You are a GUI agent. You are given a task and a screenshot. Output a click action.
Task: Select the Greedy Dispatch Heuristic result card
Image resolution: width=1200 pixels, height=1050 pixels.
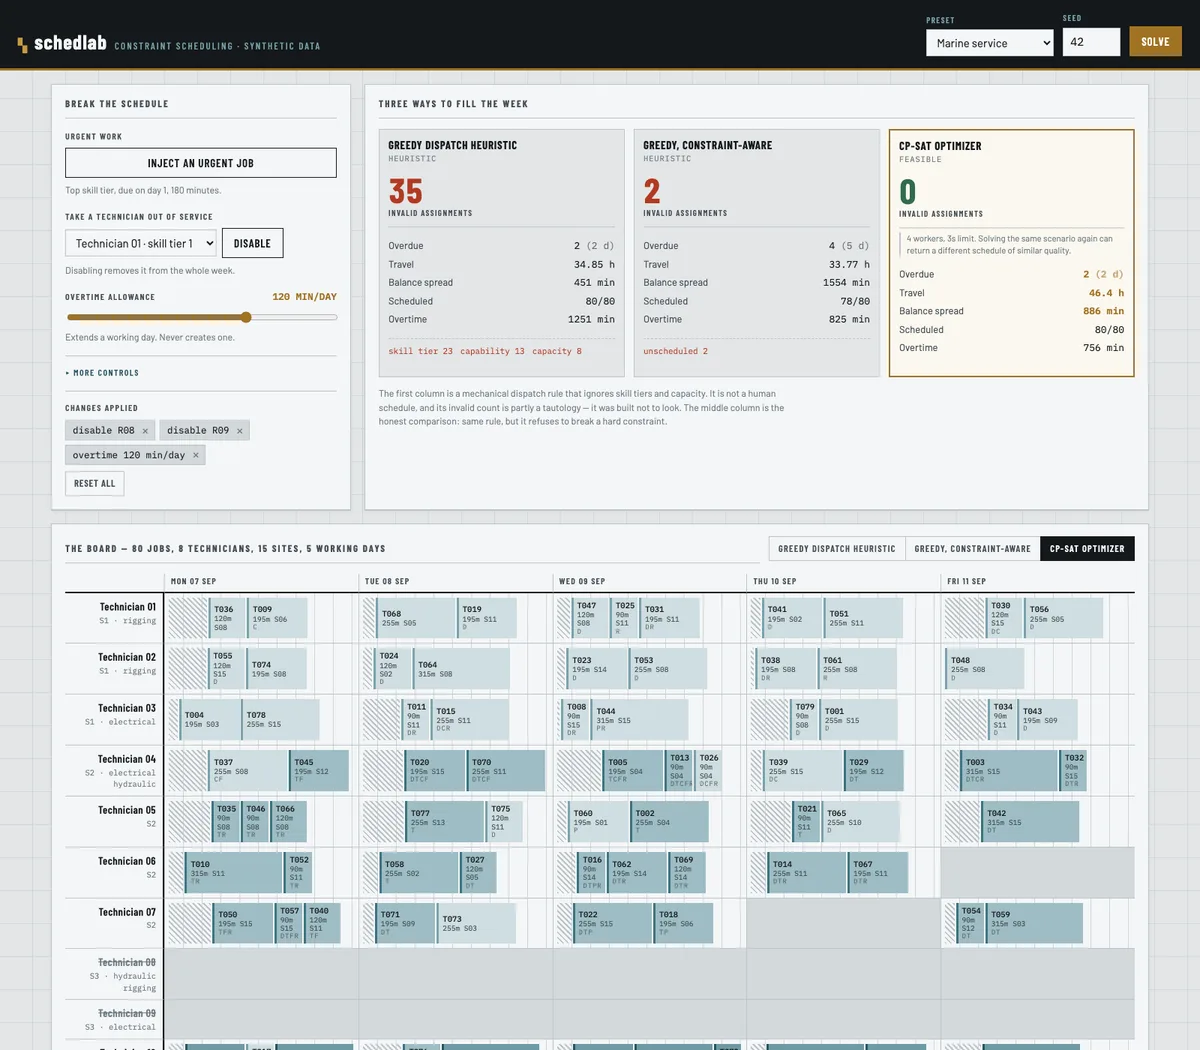tap(501, 253)
